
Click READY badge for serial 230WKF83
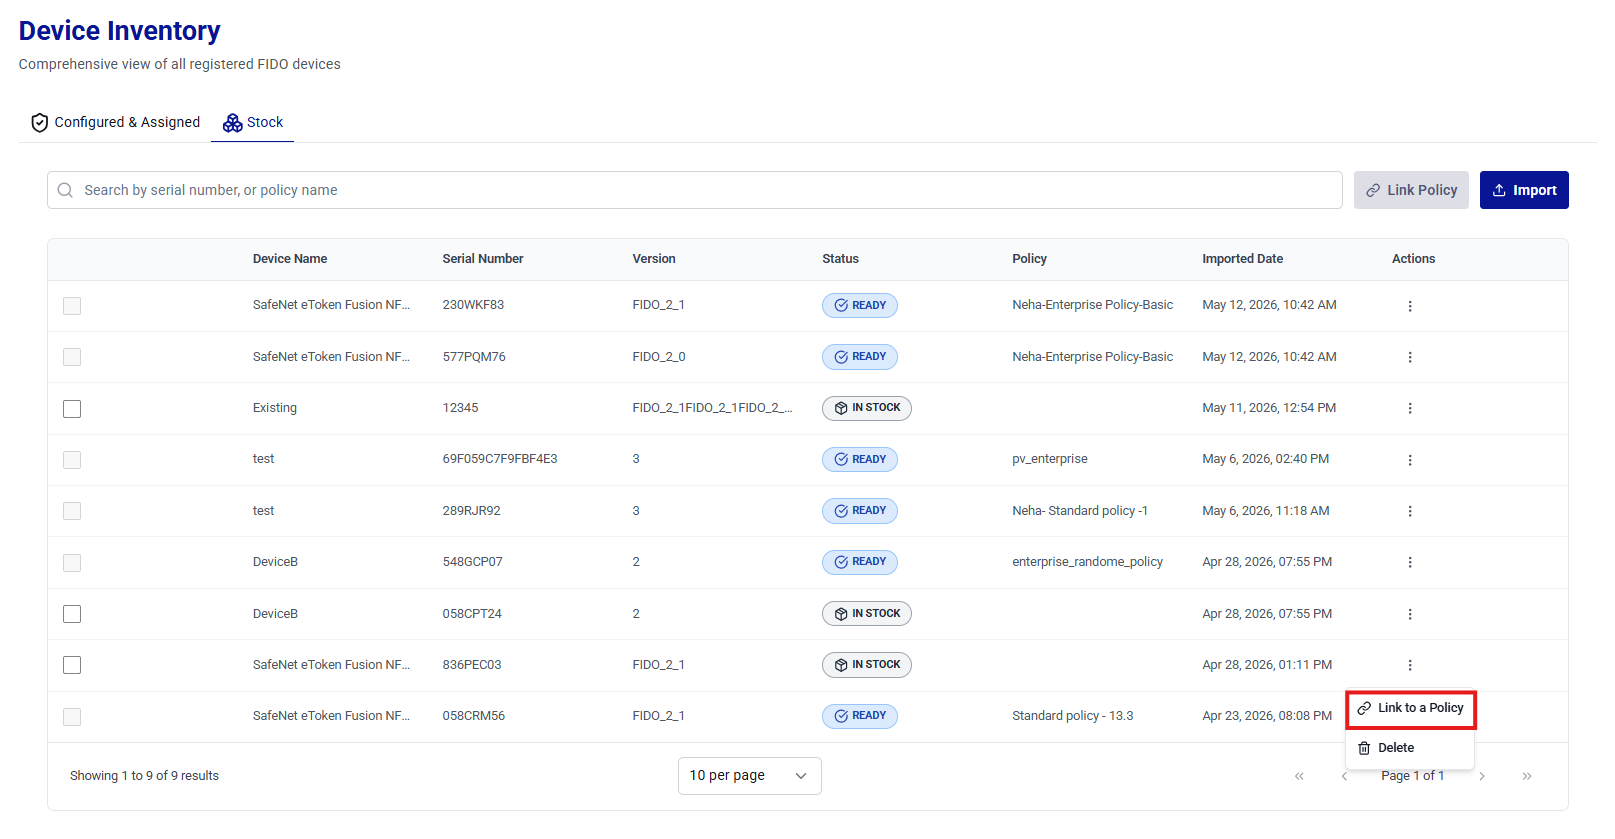(x=860, y=305)
